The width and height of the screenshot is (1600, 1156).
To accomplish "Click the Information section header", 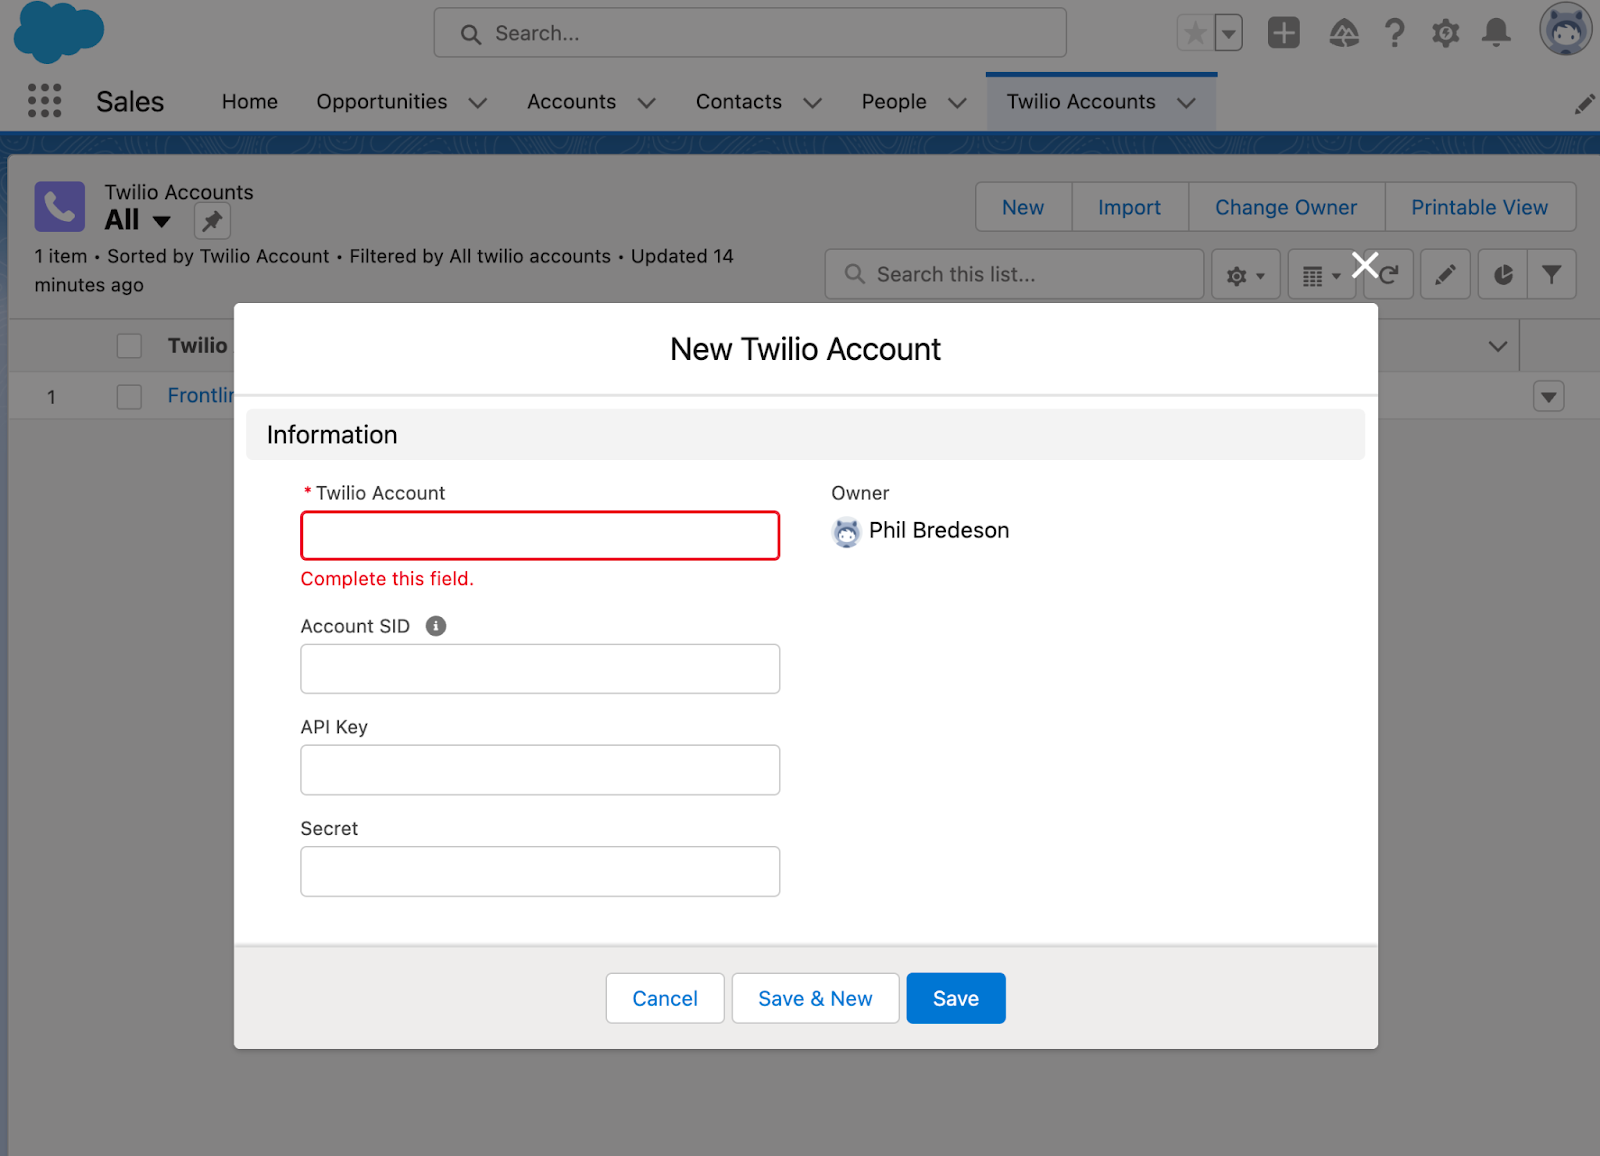I will tap(805, 435).
